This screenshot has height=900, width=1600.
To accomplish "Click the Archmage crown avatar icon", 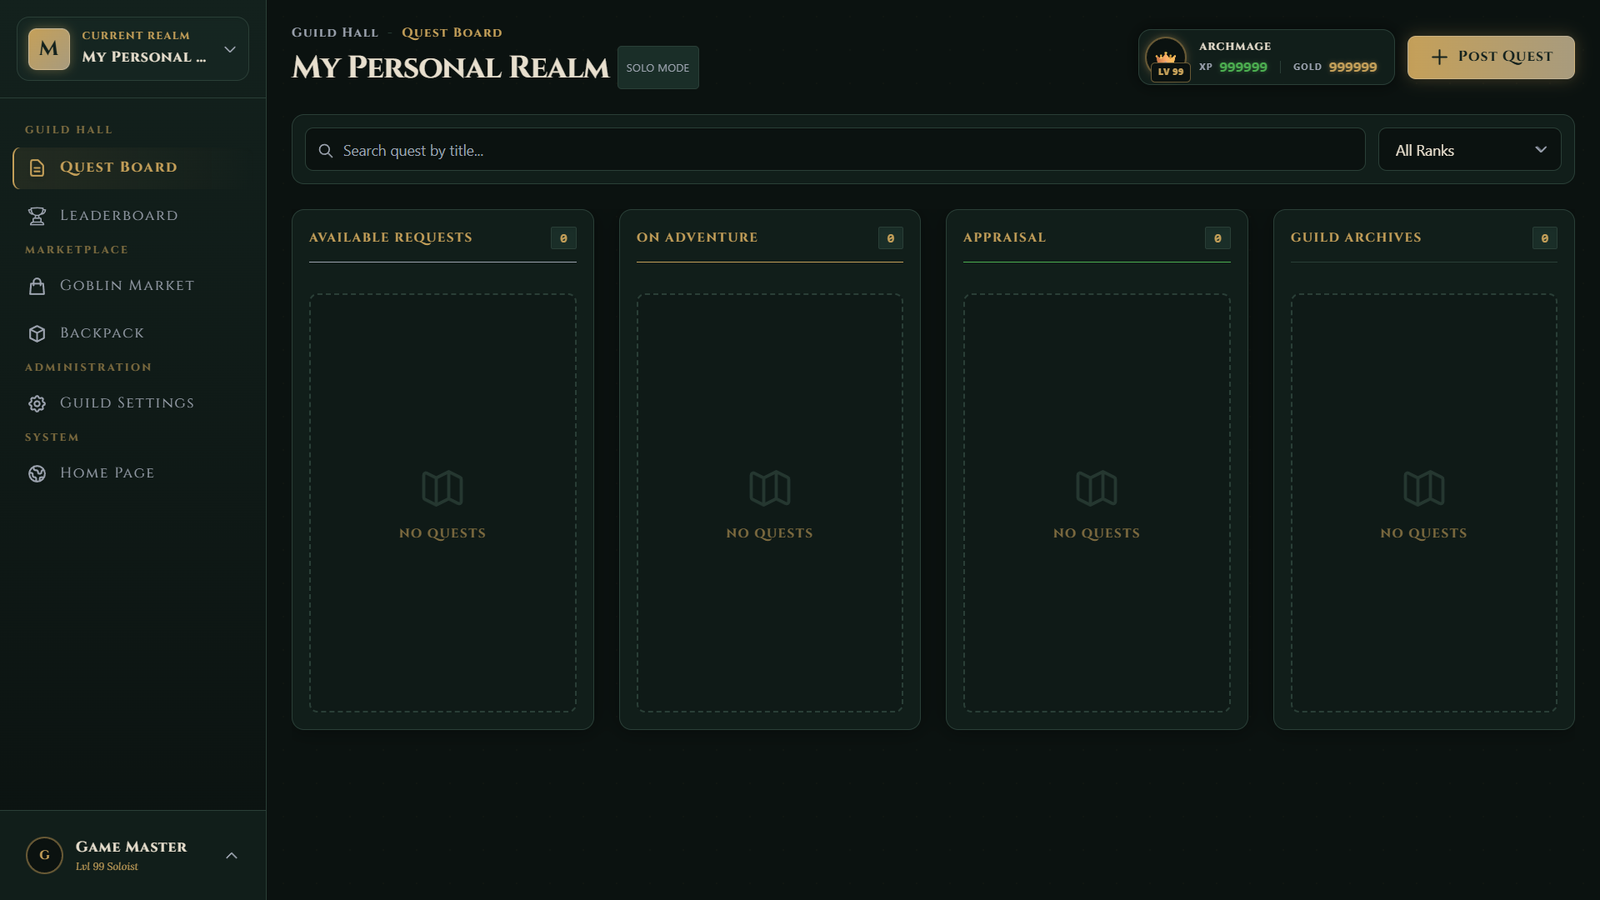I will (x=1166, y=57).
